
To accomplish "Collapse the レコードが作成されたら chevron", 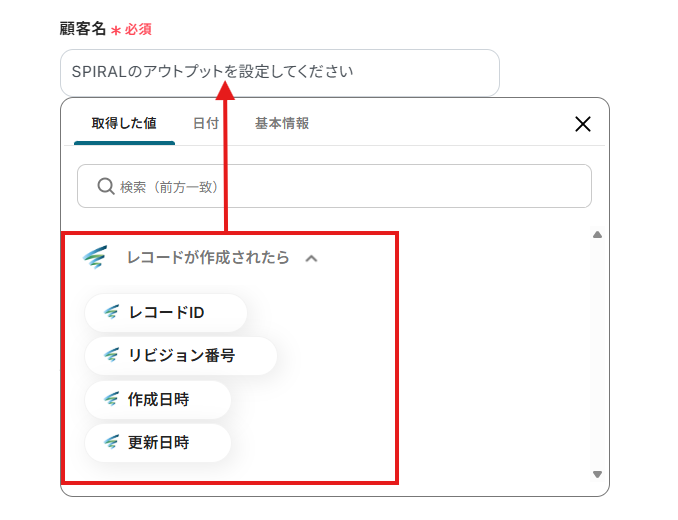I will point(311,258).
